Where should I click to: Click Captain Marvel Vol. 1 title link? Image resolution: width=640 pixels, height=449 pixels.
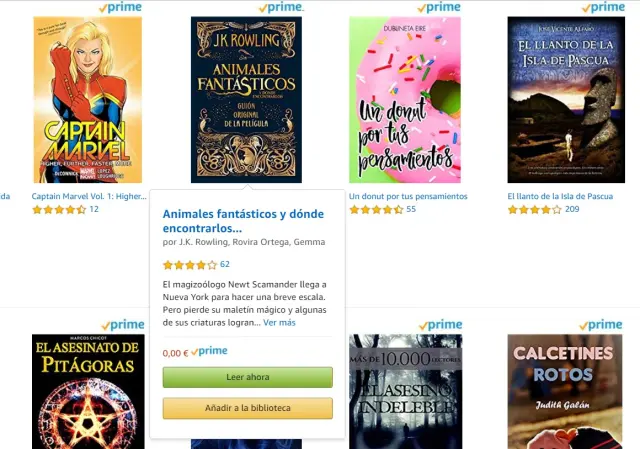pyautogui.click(x=89, y=196)
